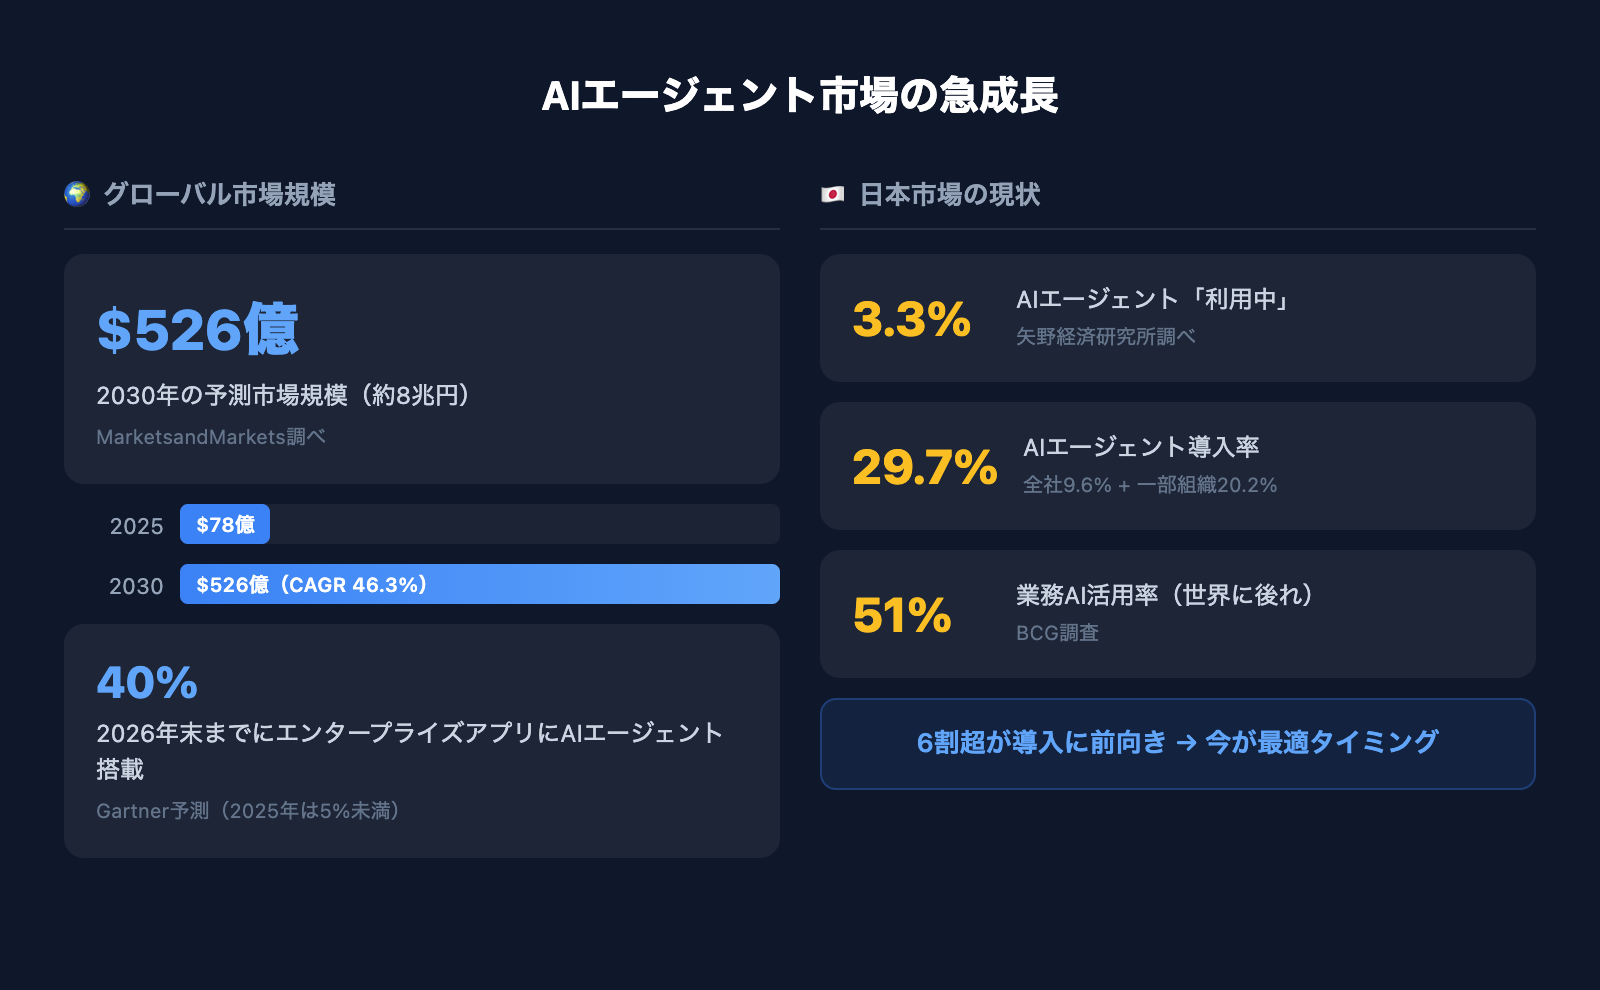Click the globe icon beside グローバル市場規模
The width and height of the screenshot is (1600, 990).
[77, 194]
